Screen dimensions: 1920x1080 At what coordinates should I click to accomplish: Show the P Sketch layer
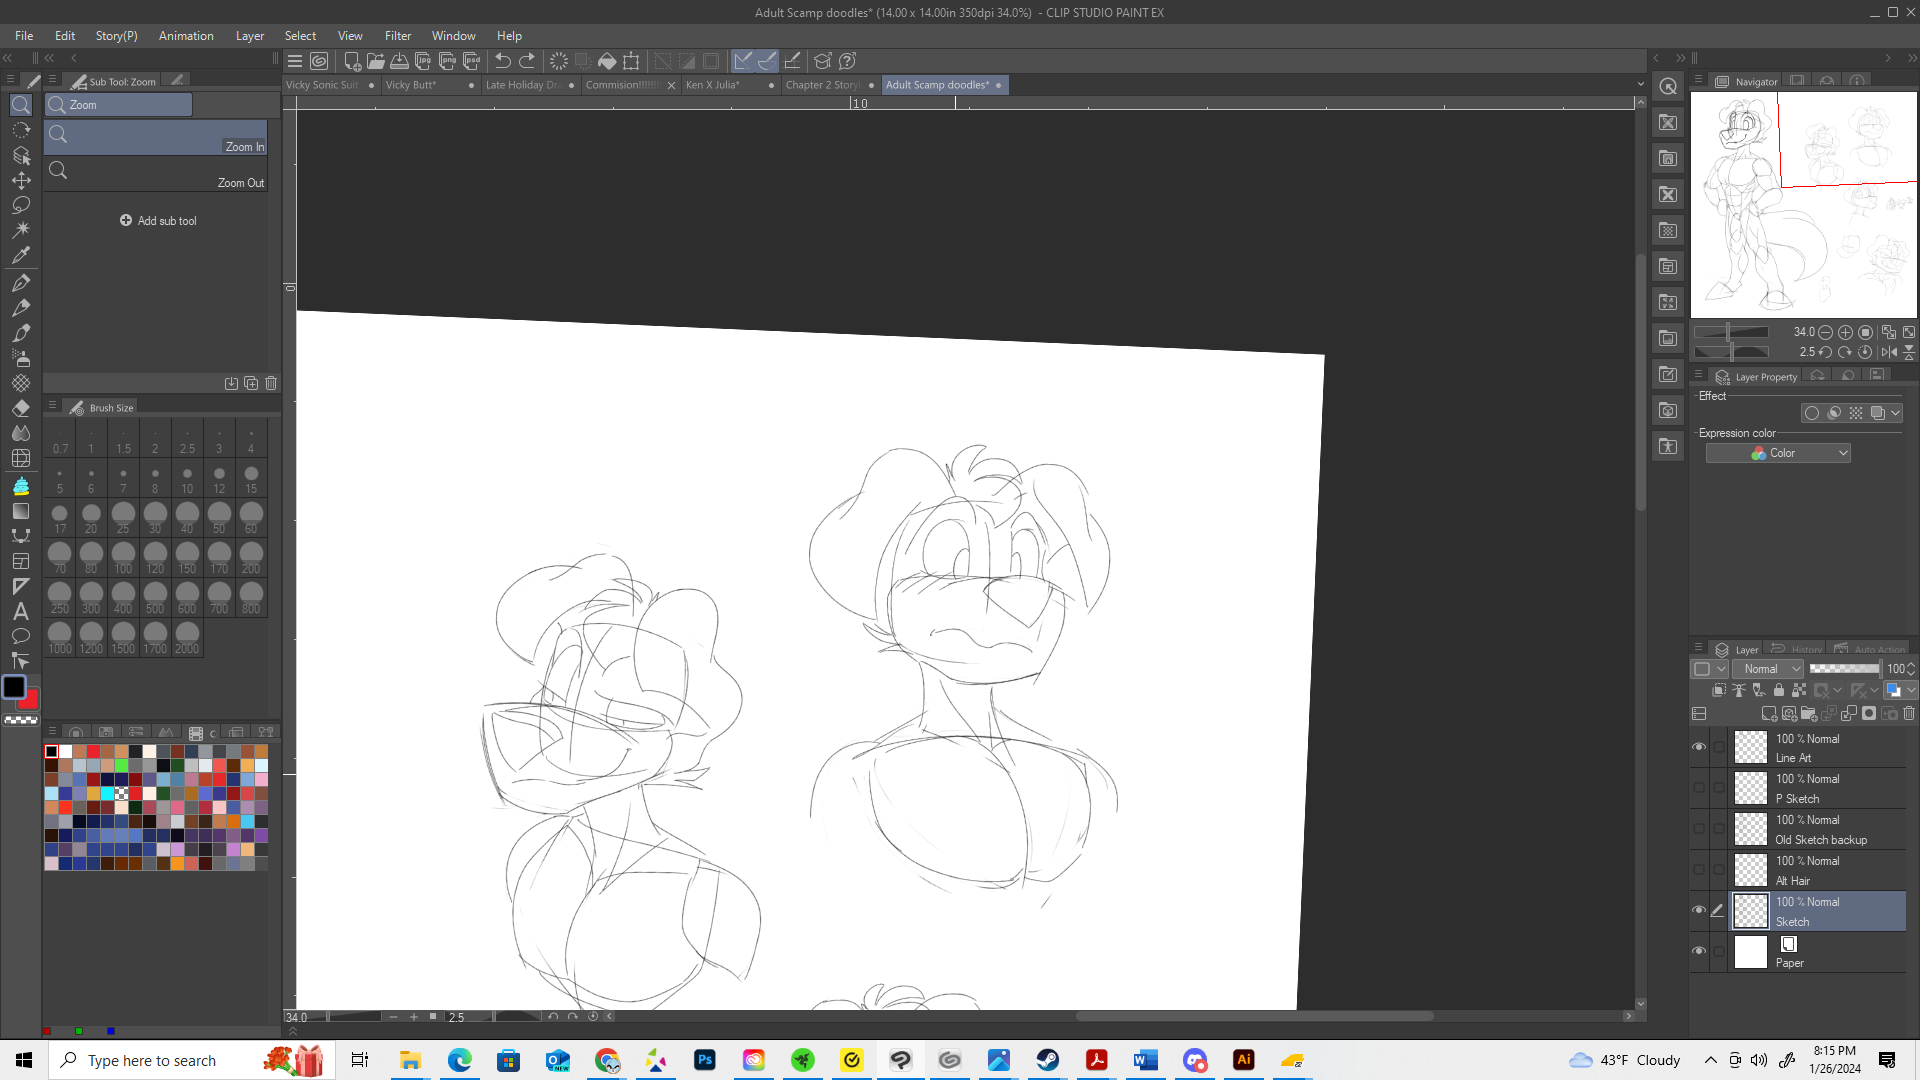[x=1699, y=788]
